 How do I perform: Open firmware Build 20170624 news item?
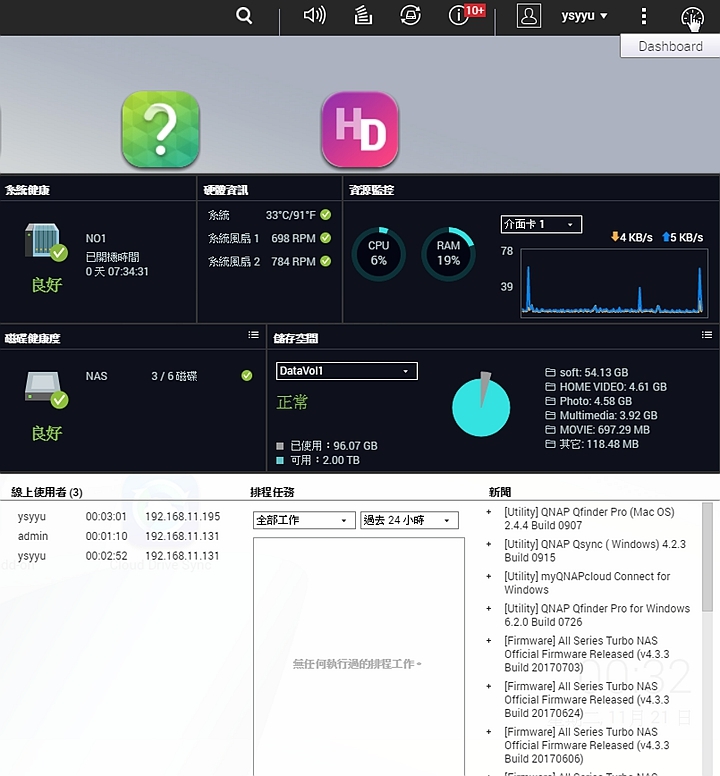[x=586, y=699]
